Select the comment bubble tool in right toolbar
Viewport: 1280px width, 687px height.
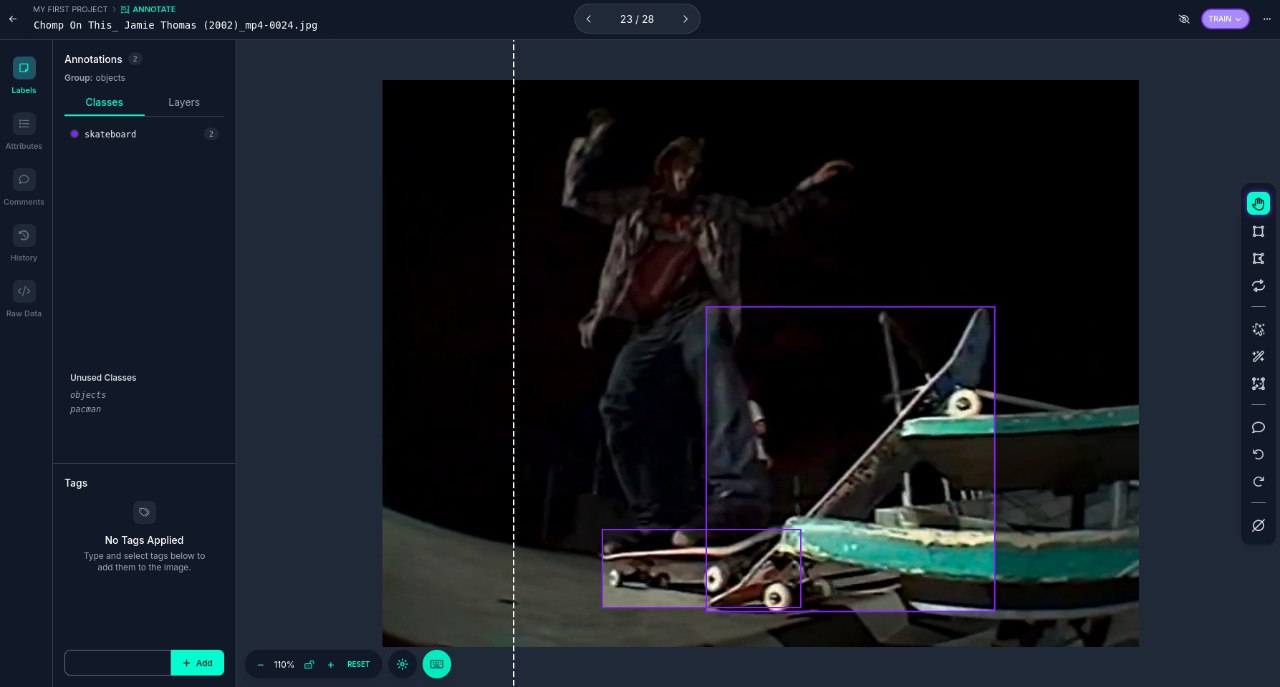tap(1258, 427)
